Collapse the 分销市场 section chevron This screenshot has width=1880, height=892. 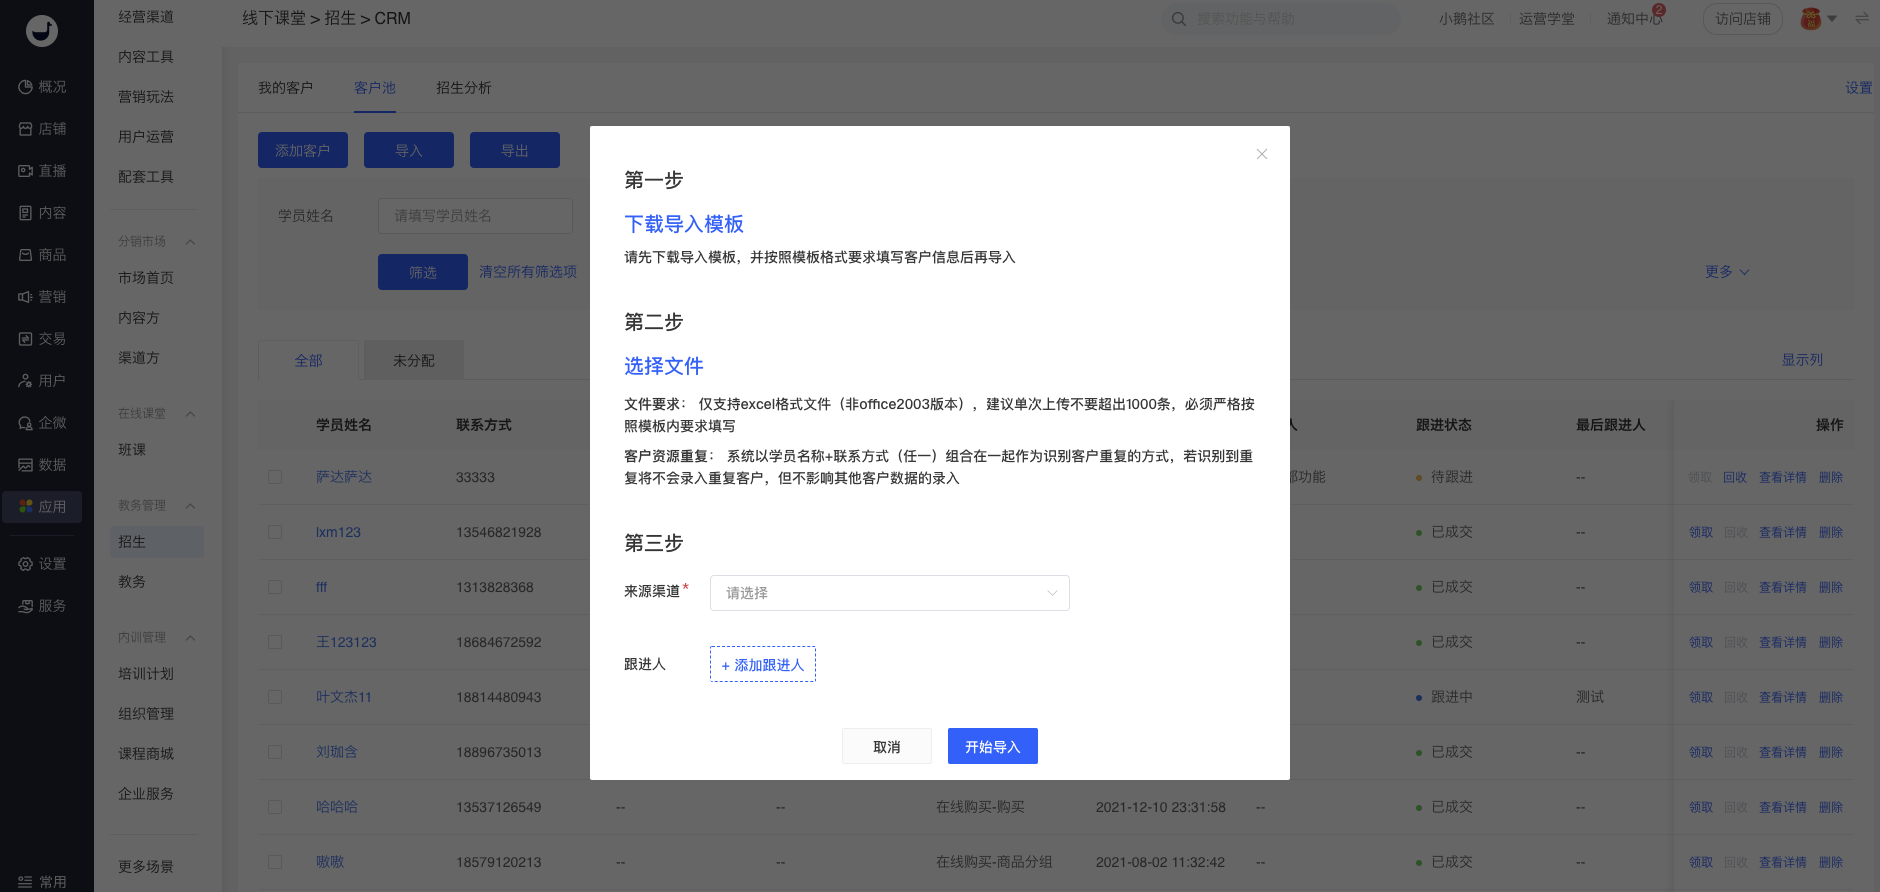pos(190,242)
